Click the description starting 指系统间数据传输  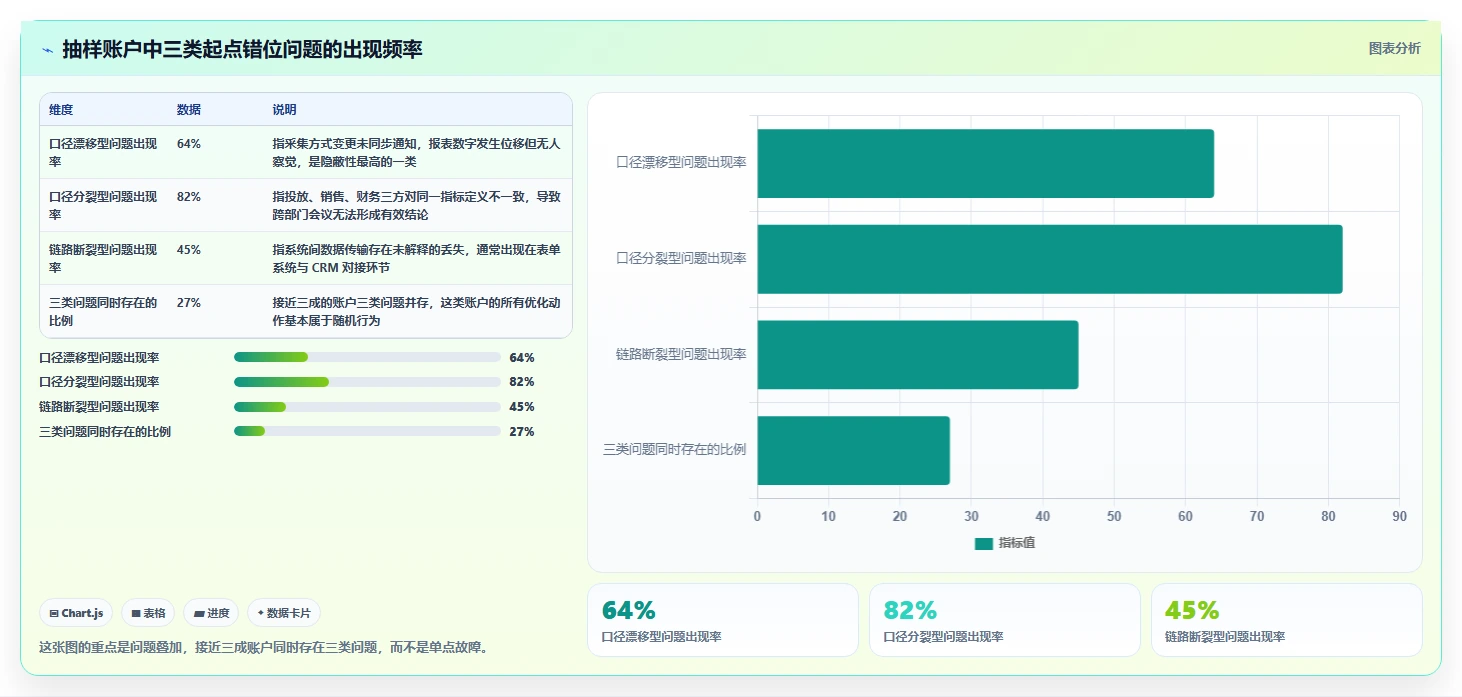416,258
